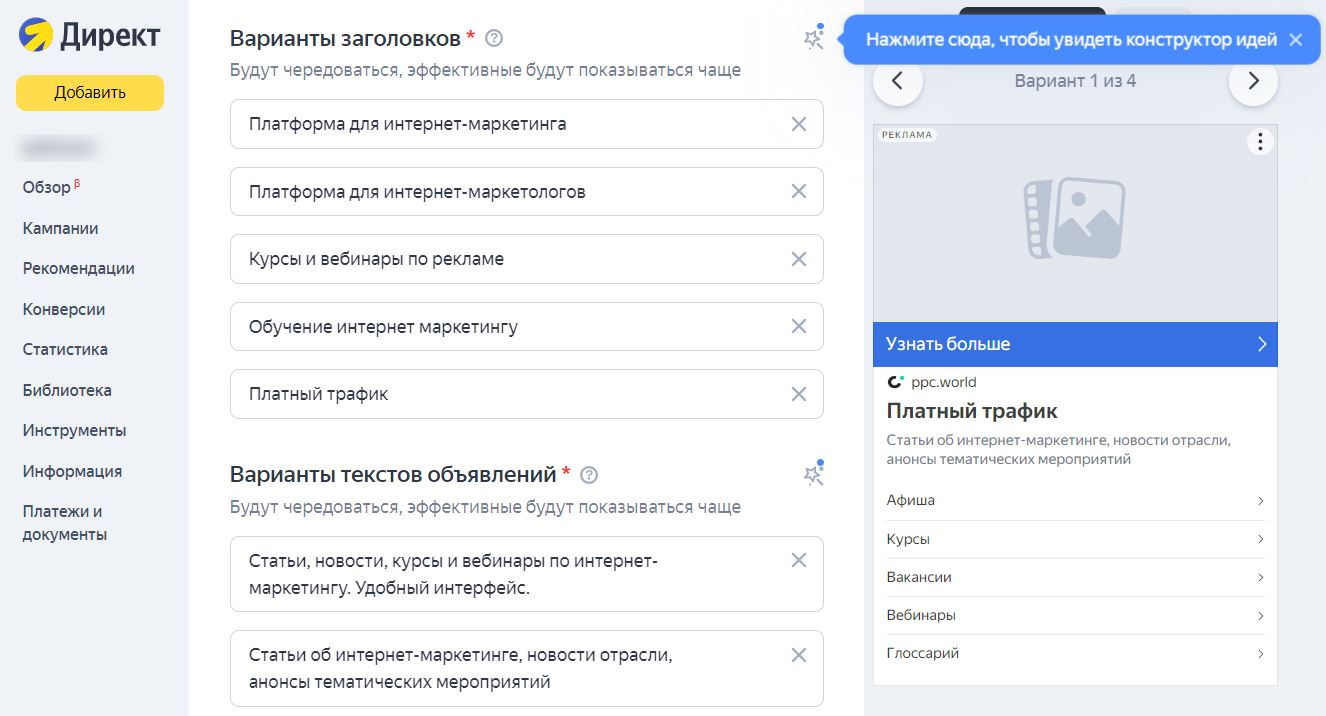Viewport: 1326px width, 716px height.
Task: Open "Платежи и документы" menu item
Action: tap(64, 523)
